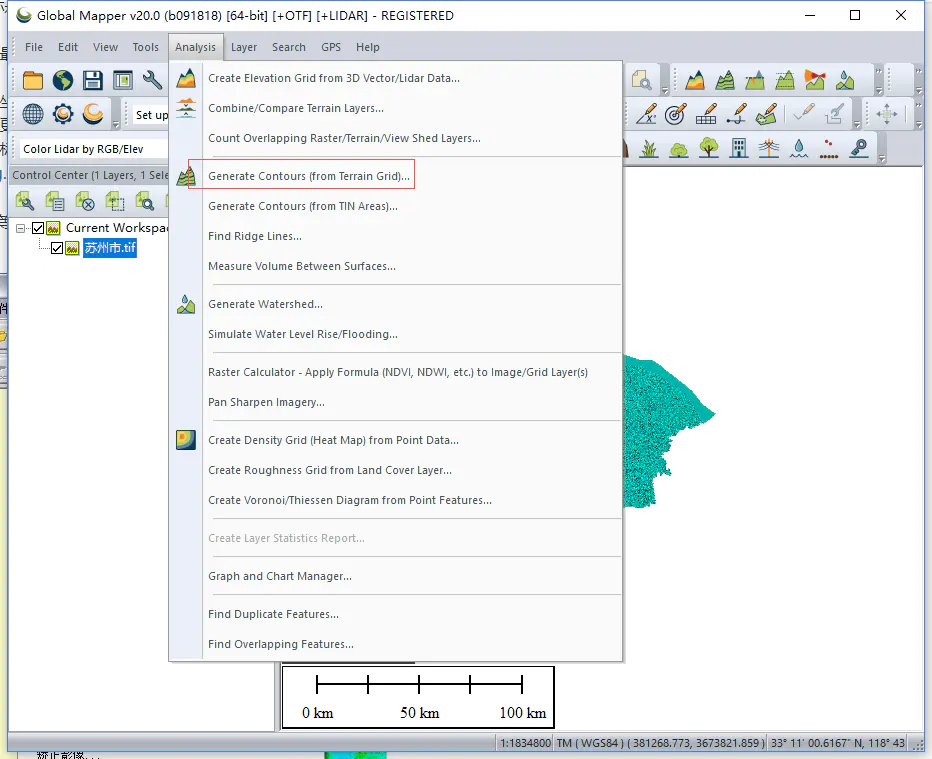Click the terrain cut mountain toolbar icon
Image resolution: width=932 pixels, height=759 pixels.
tap(755, 80)
